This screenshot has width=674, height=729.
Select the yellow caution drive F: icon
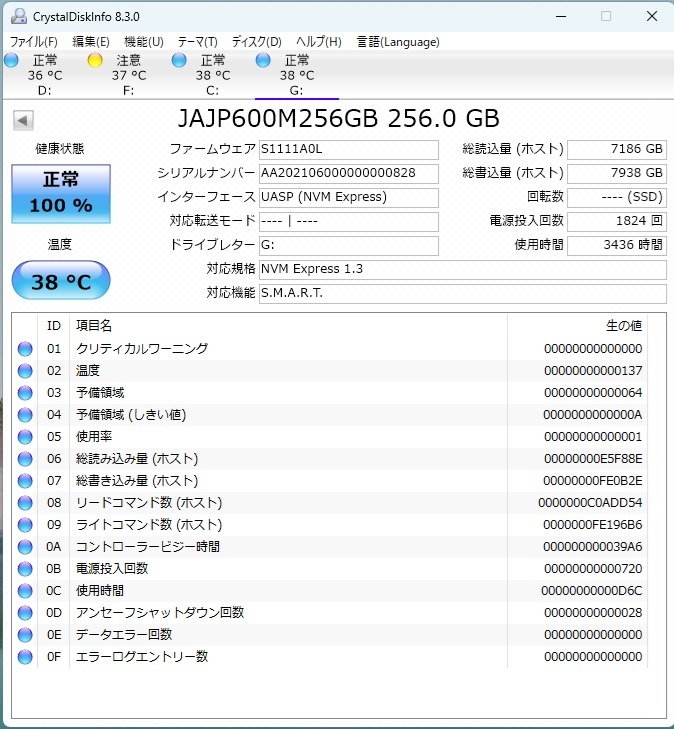click(x=96, y=61)
